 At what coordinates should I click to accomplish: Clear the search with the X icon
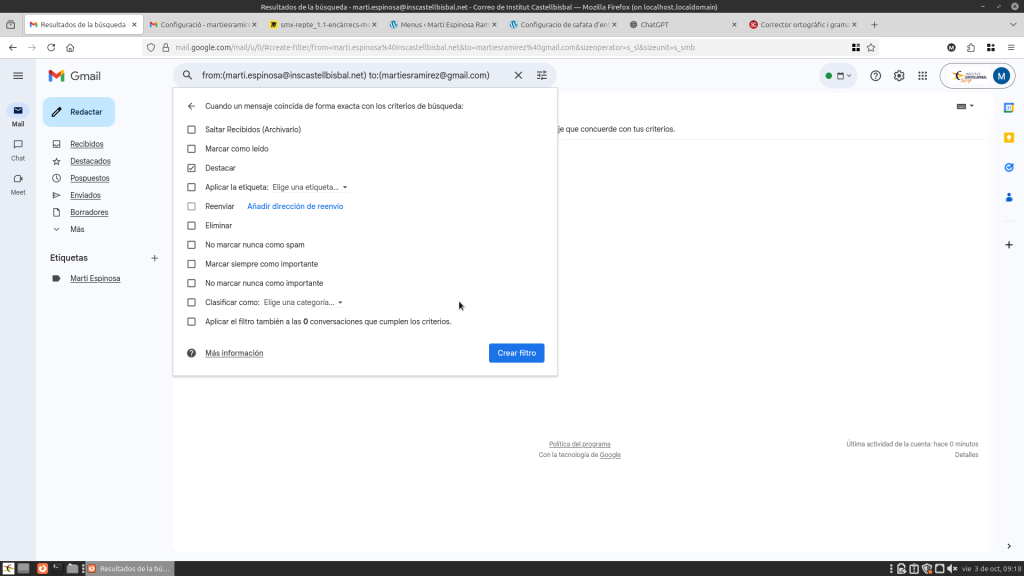point(518,75)
